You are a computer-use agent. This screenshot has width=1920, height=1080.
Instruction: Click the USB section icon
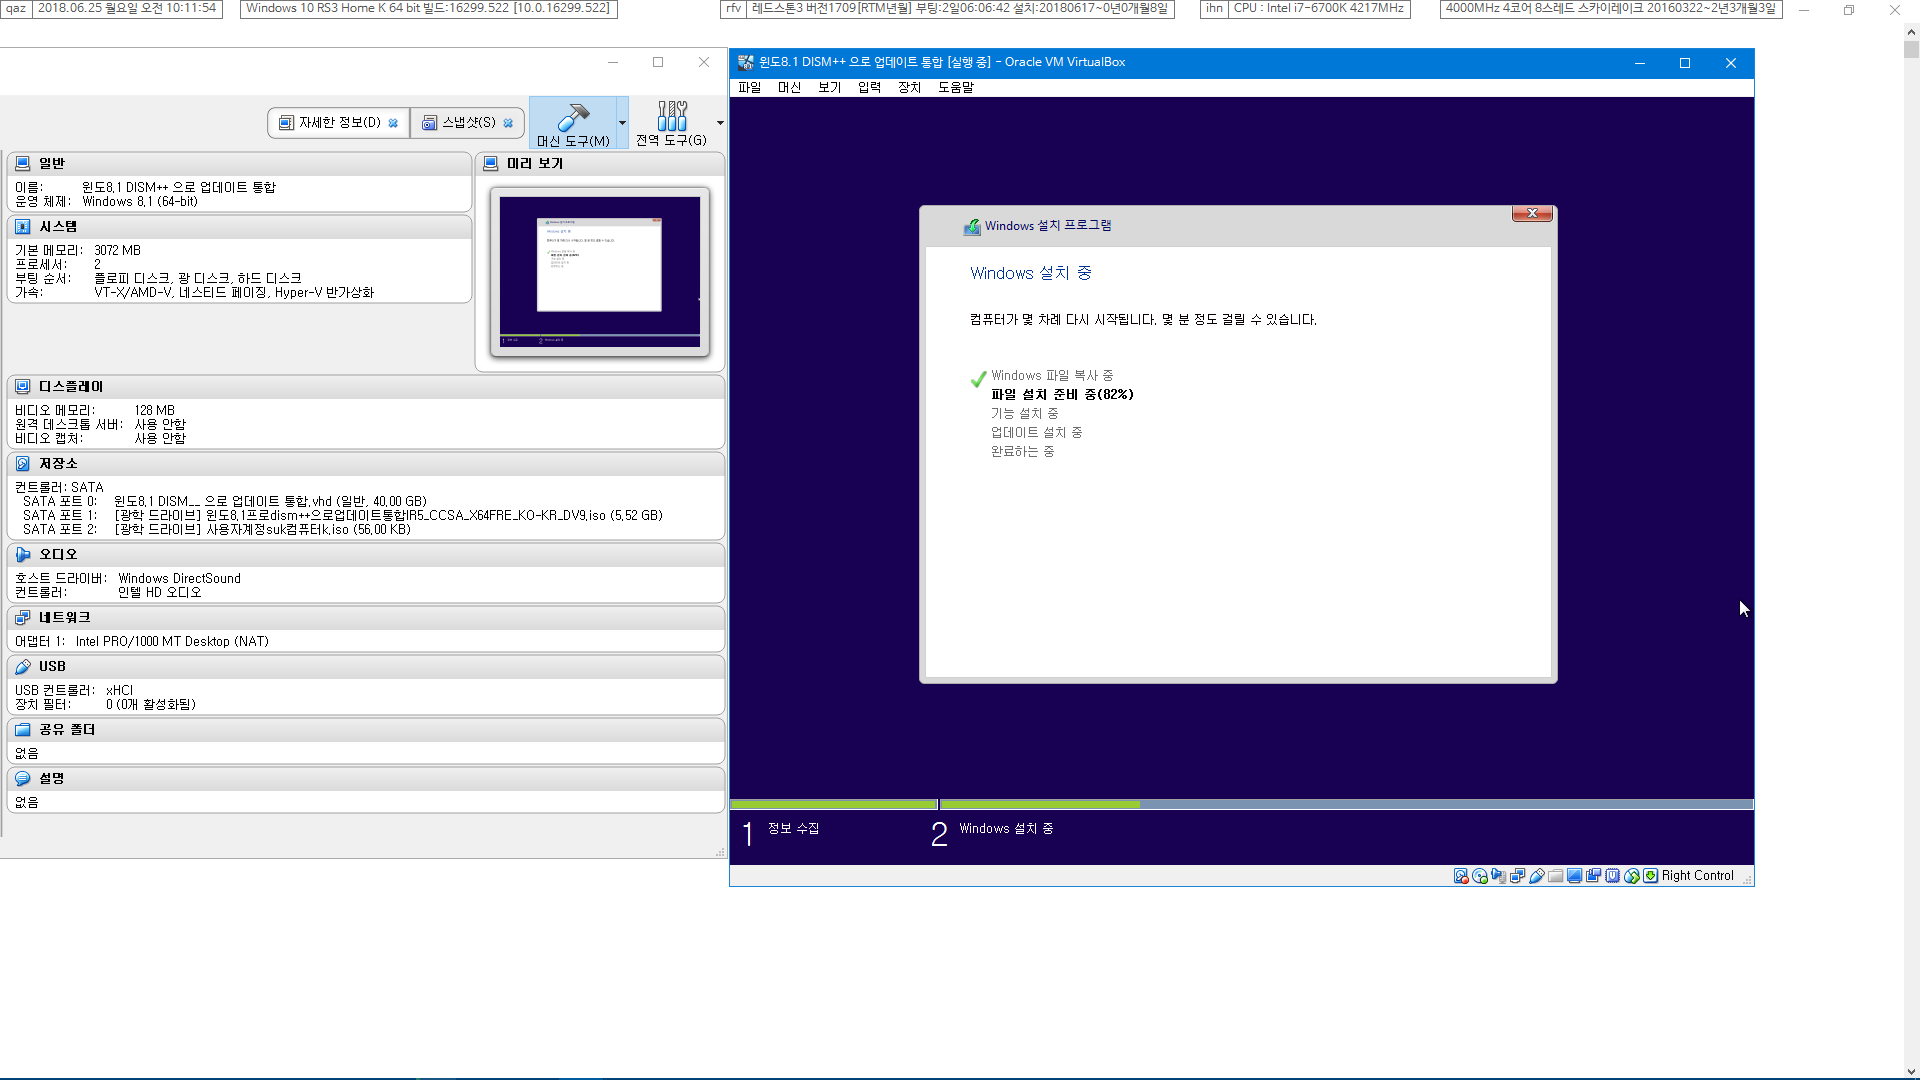(x=23, y=666)
